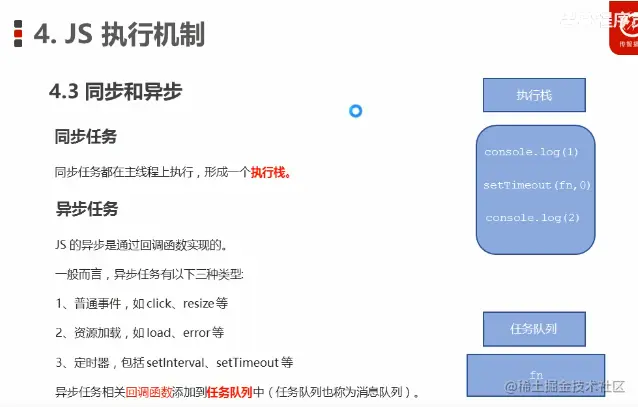Click list item '2、资源加载，如 load、error 等'

(x=140, y=333)
